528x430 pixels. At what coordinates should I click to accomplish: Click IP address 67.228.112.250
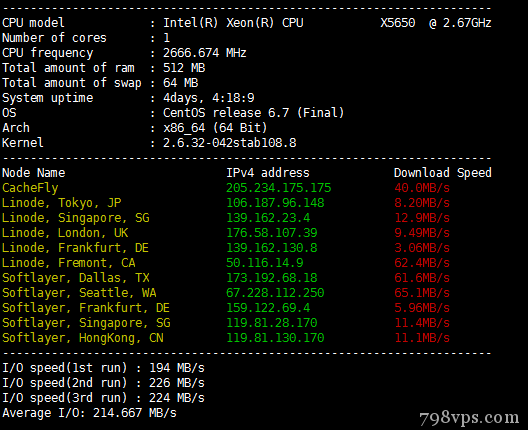(x=275, y=293)
